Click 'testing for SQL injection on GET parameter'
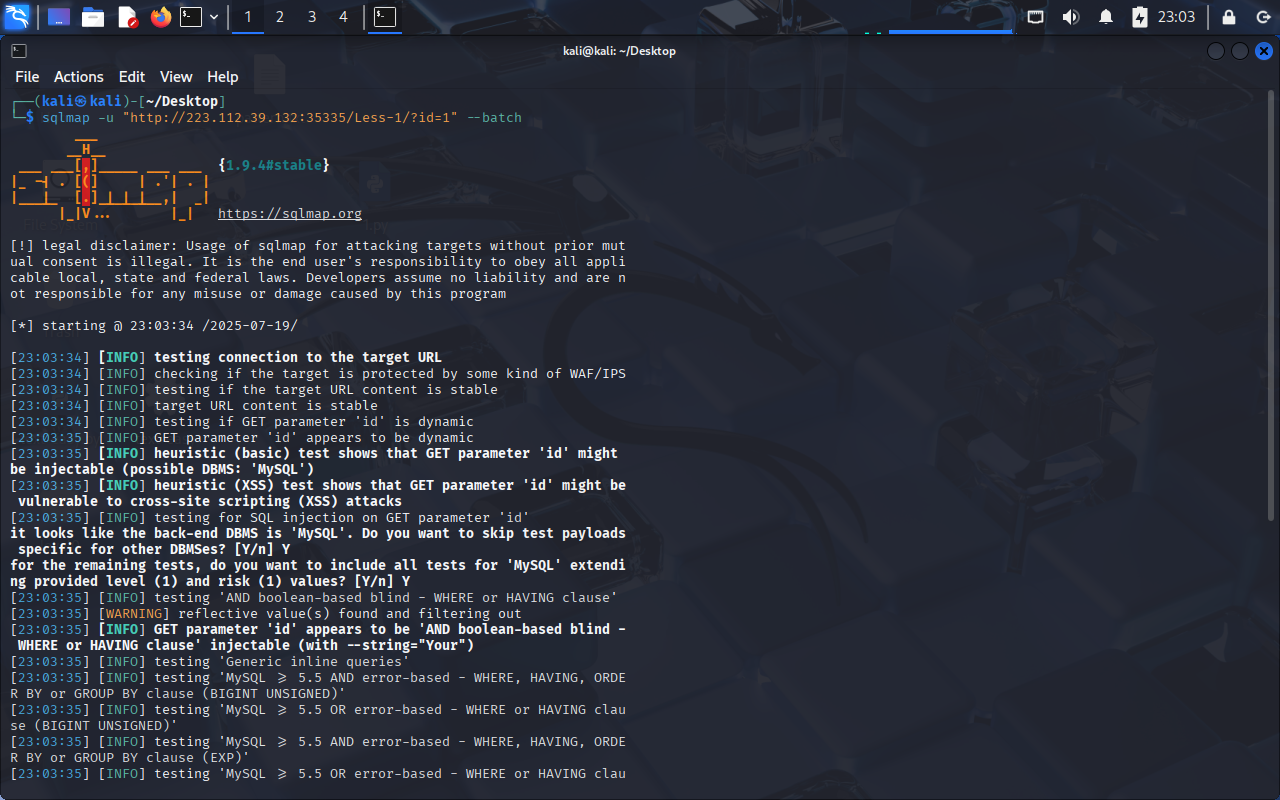 coord(270,518)
